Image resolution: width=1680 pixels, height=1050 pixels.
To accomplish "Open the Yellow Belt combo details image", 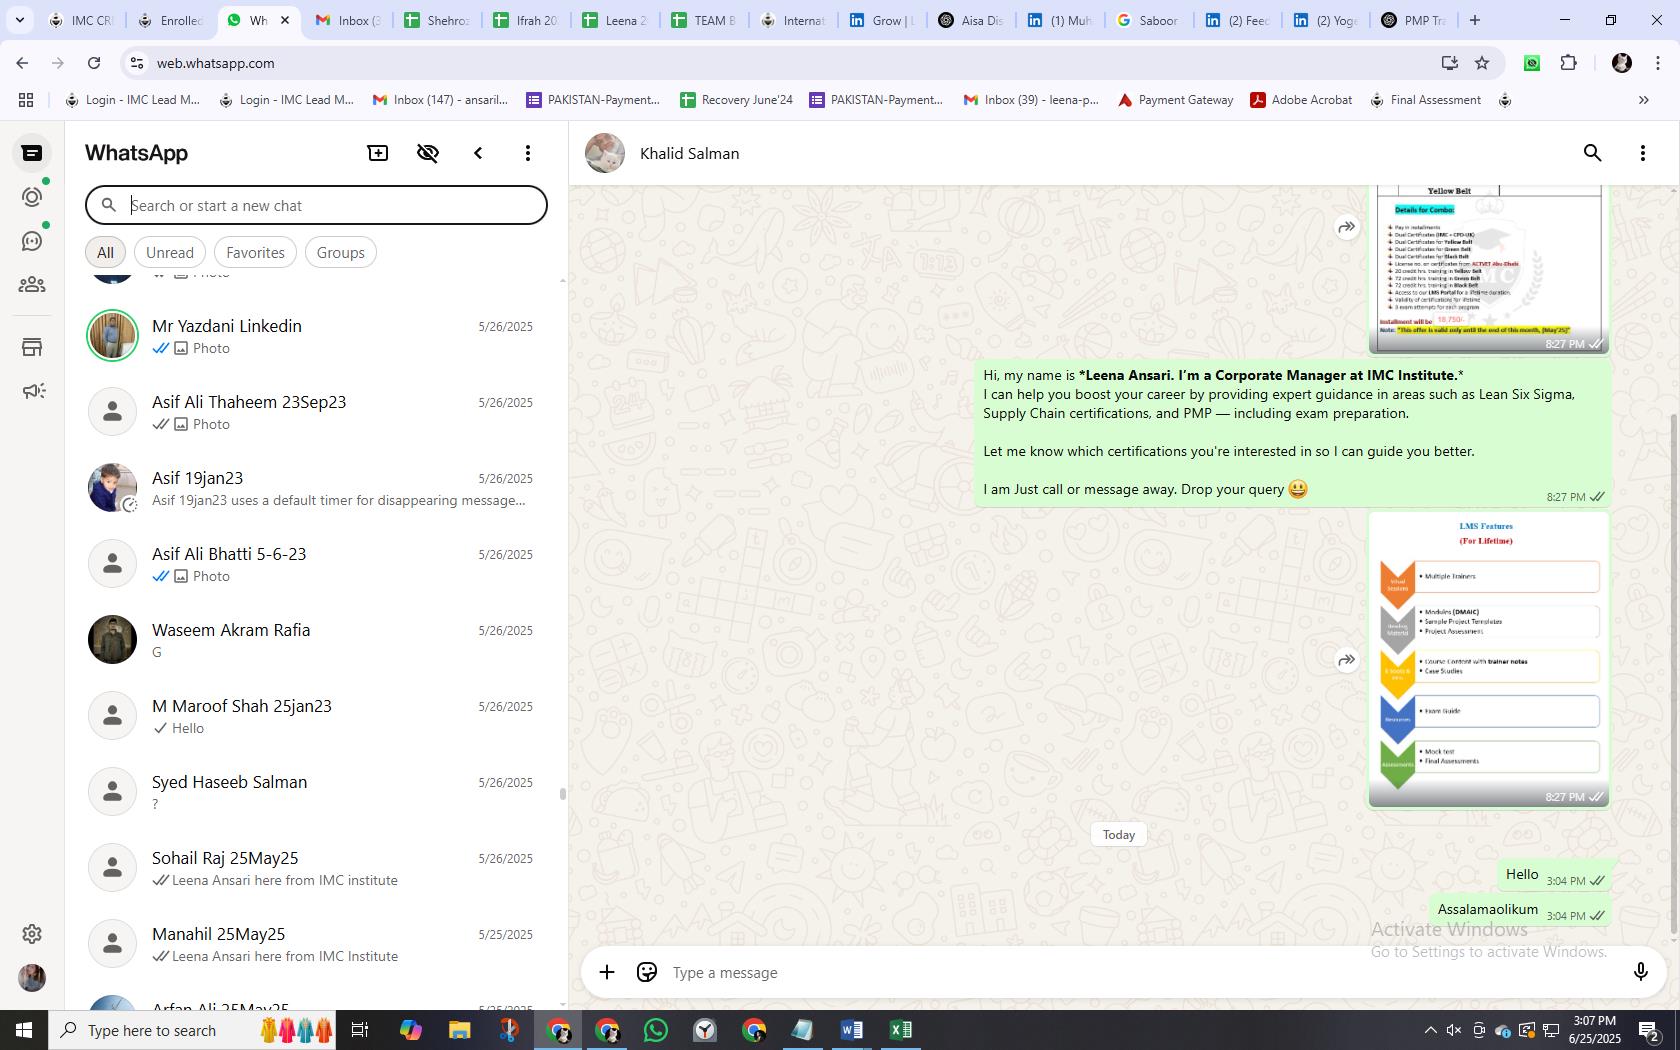I will point(1490,268).
